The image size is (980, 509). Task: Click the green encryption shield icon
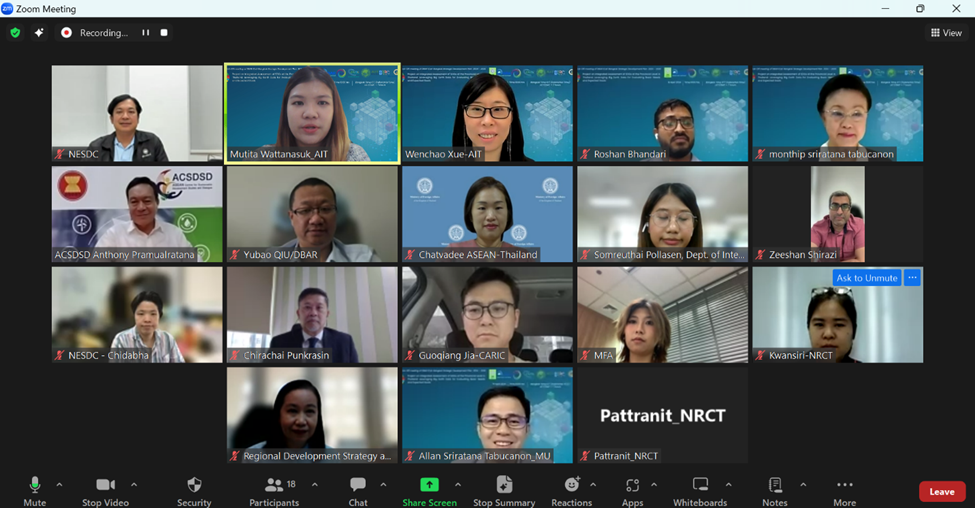(x=15, y=33)
